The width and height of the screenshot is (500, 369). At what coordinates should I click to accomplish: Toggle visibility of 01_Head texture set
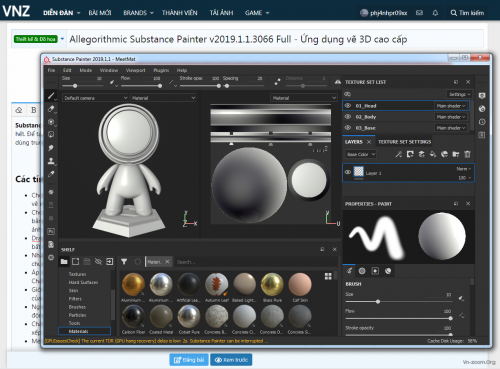point(348,106)
